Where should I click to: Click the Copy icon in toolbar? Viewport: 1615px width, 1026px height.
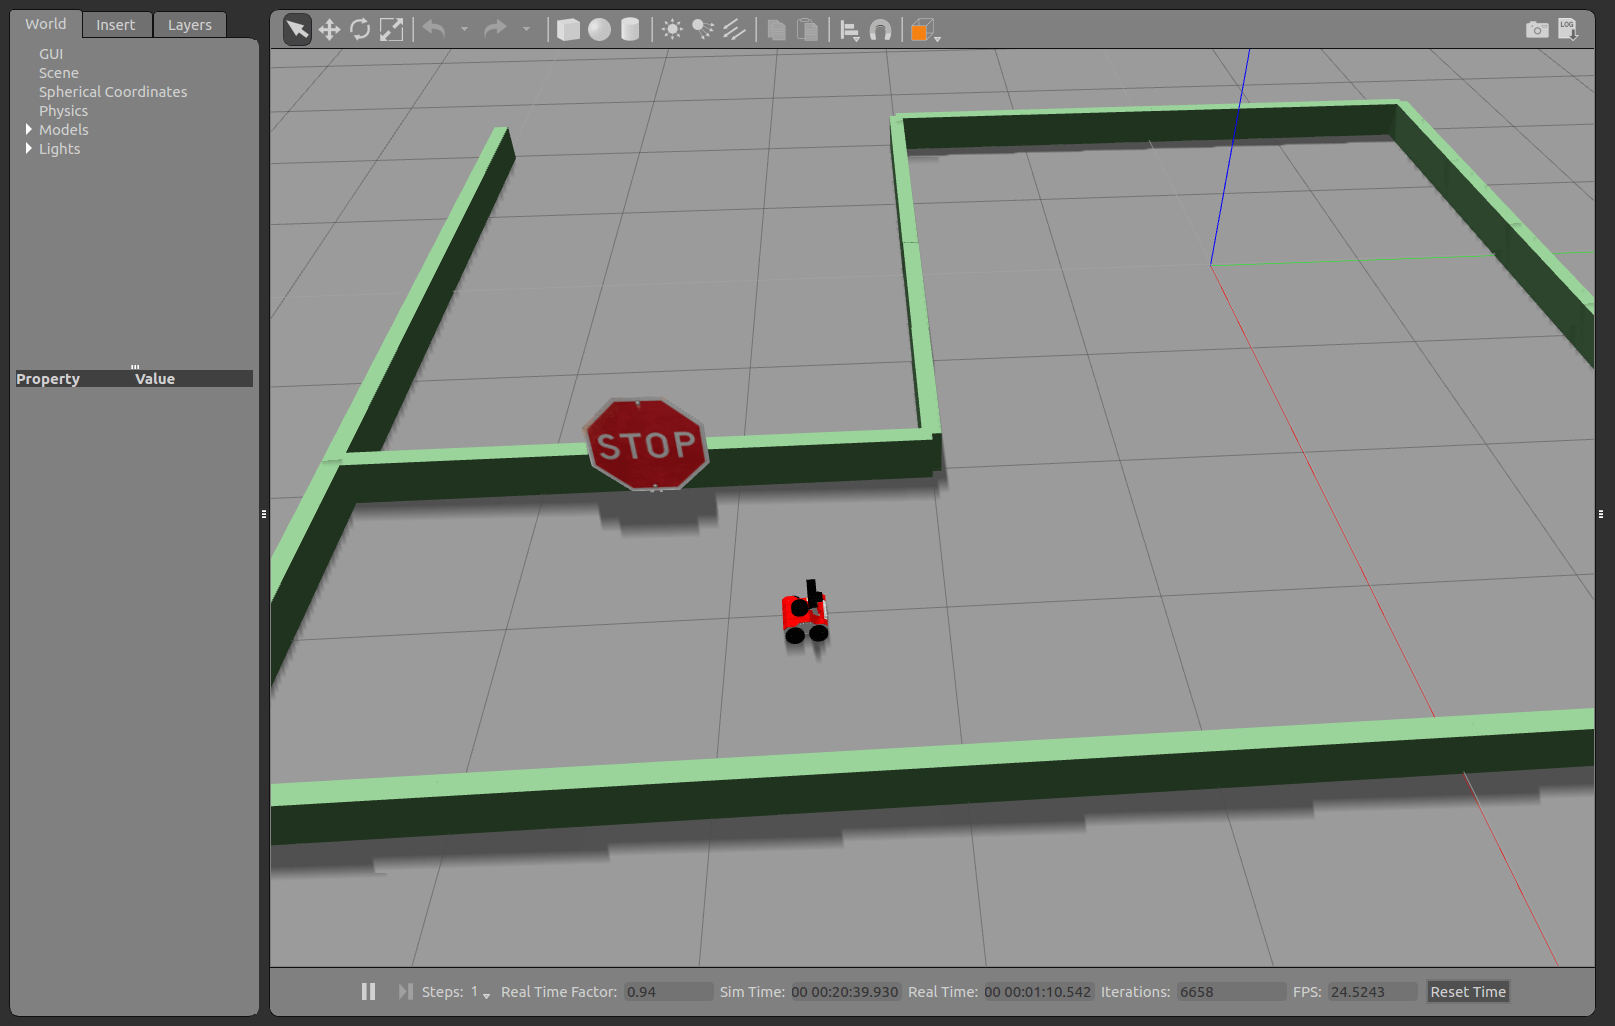tap(776, 30)
